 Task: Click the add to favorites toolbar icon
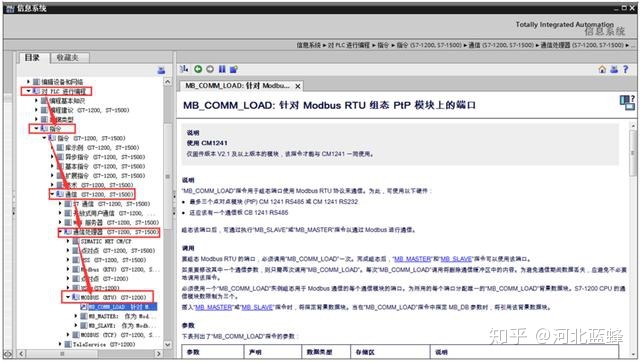point(234,69)
